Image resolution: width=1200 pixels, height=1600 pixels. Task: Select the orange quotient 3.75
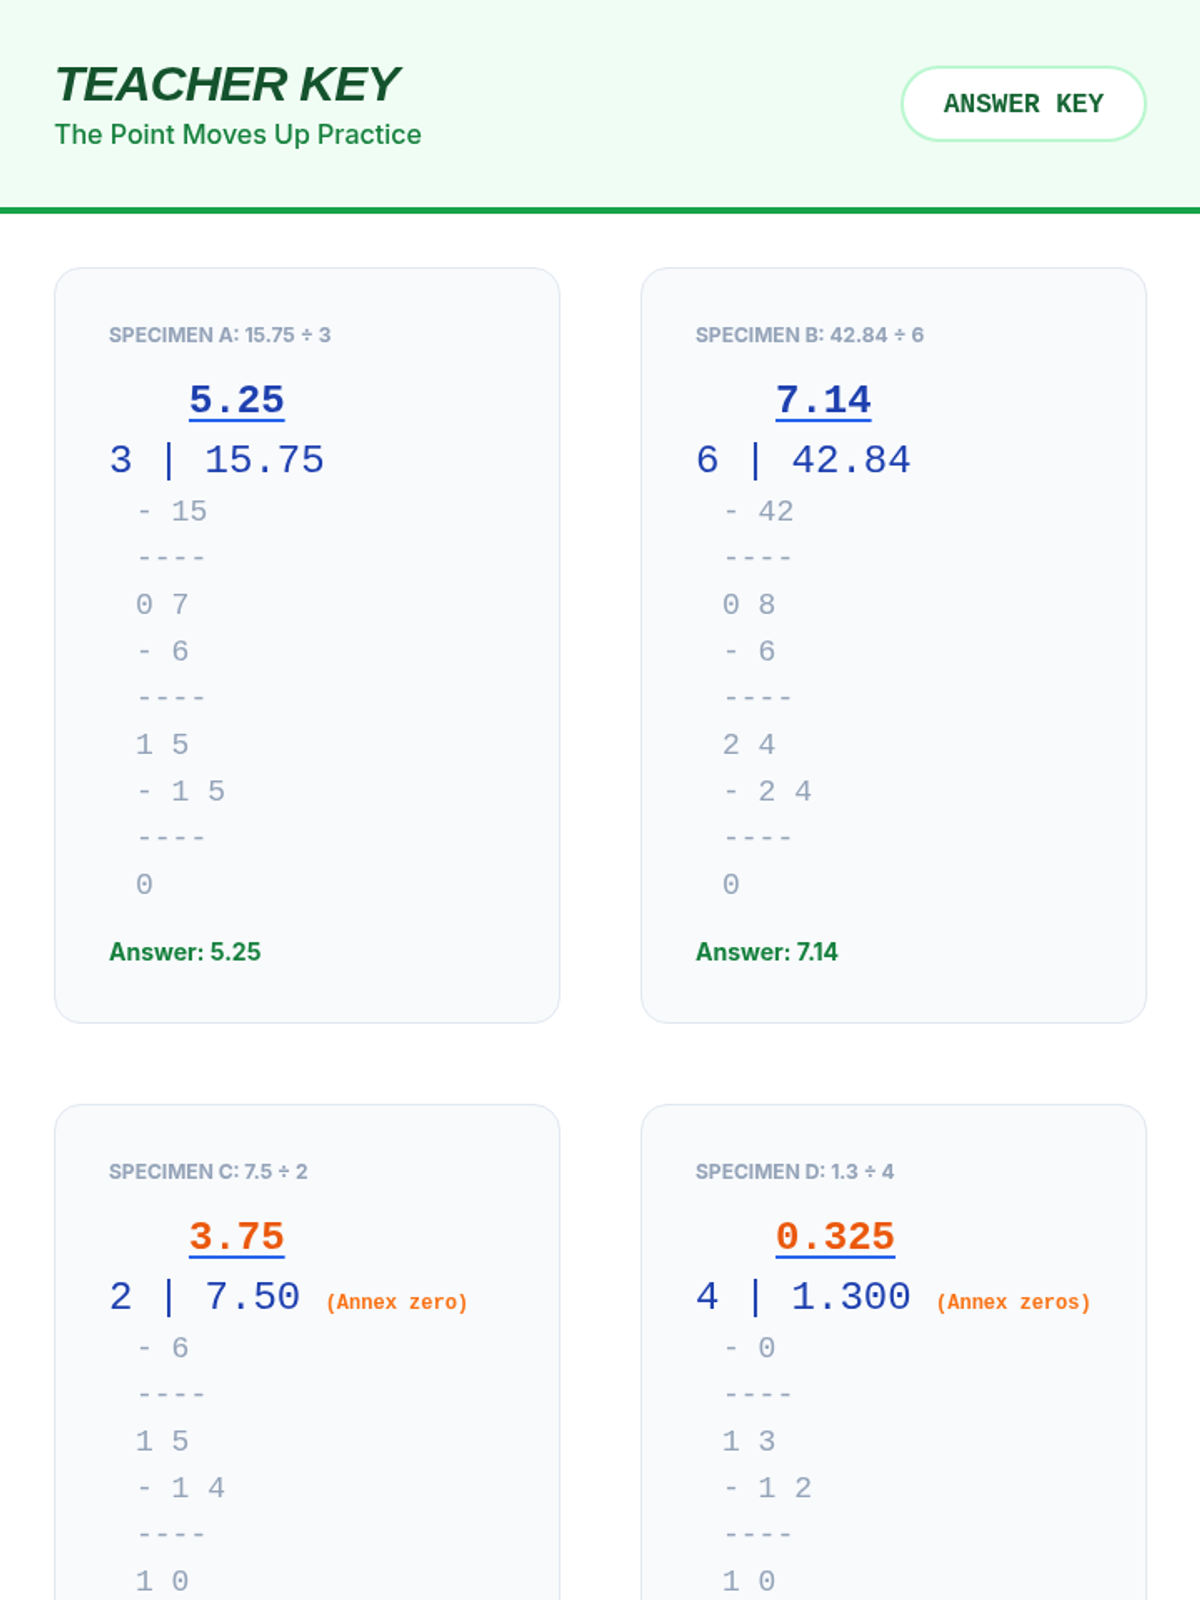(x=237, y=1237)
